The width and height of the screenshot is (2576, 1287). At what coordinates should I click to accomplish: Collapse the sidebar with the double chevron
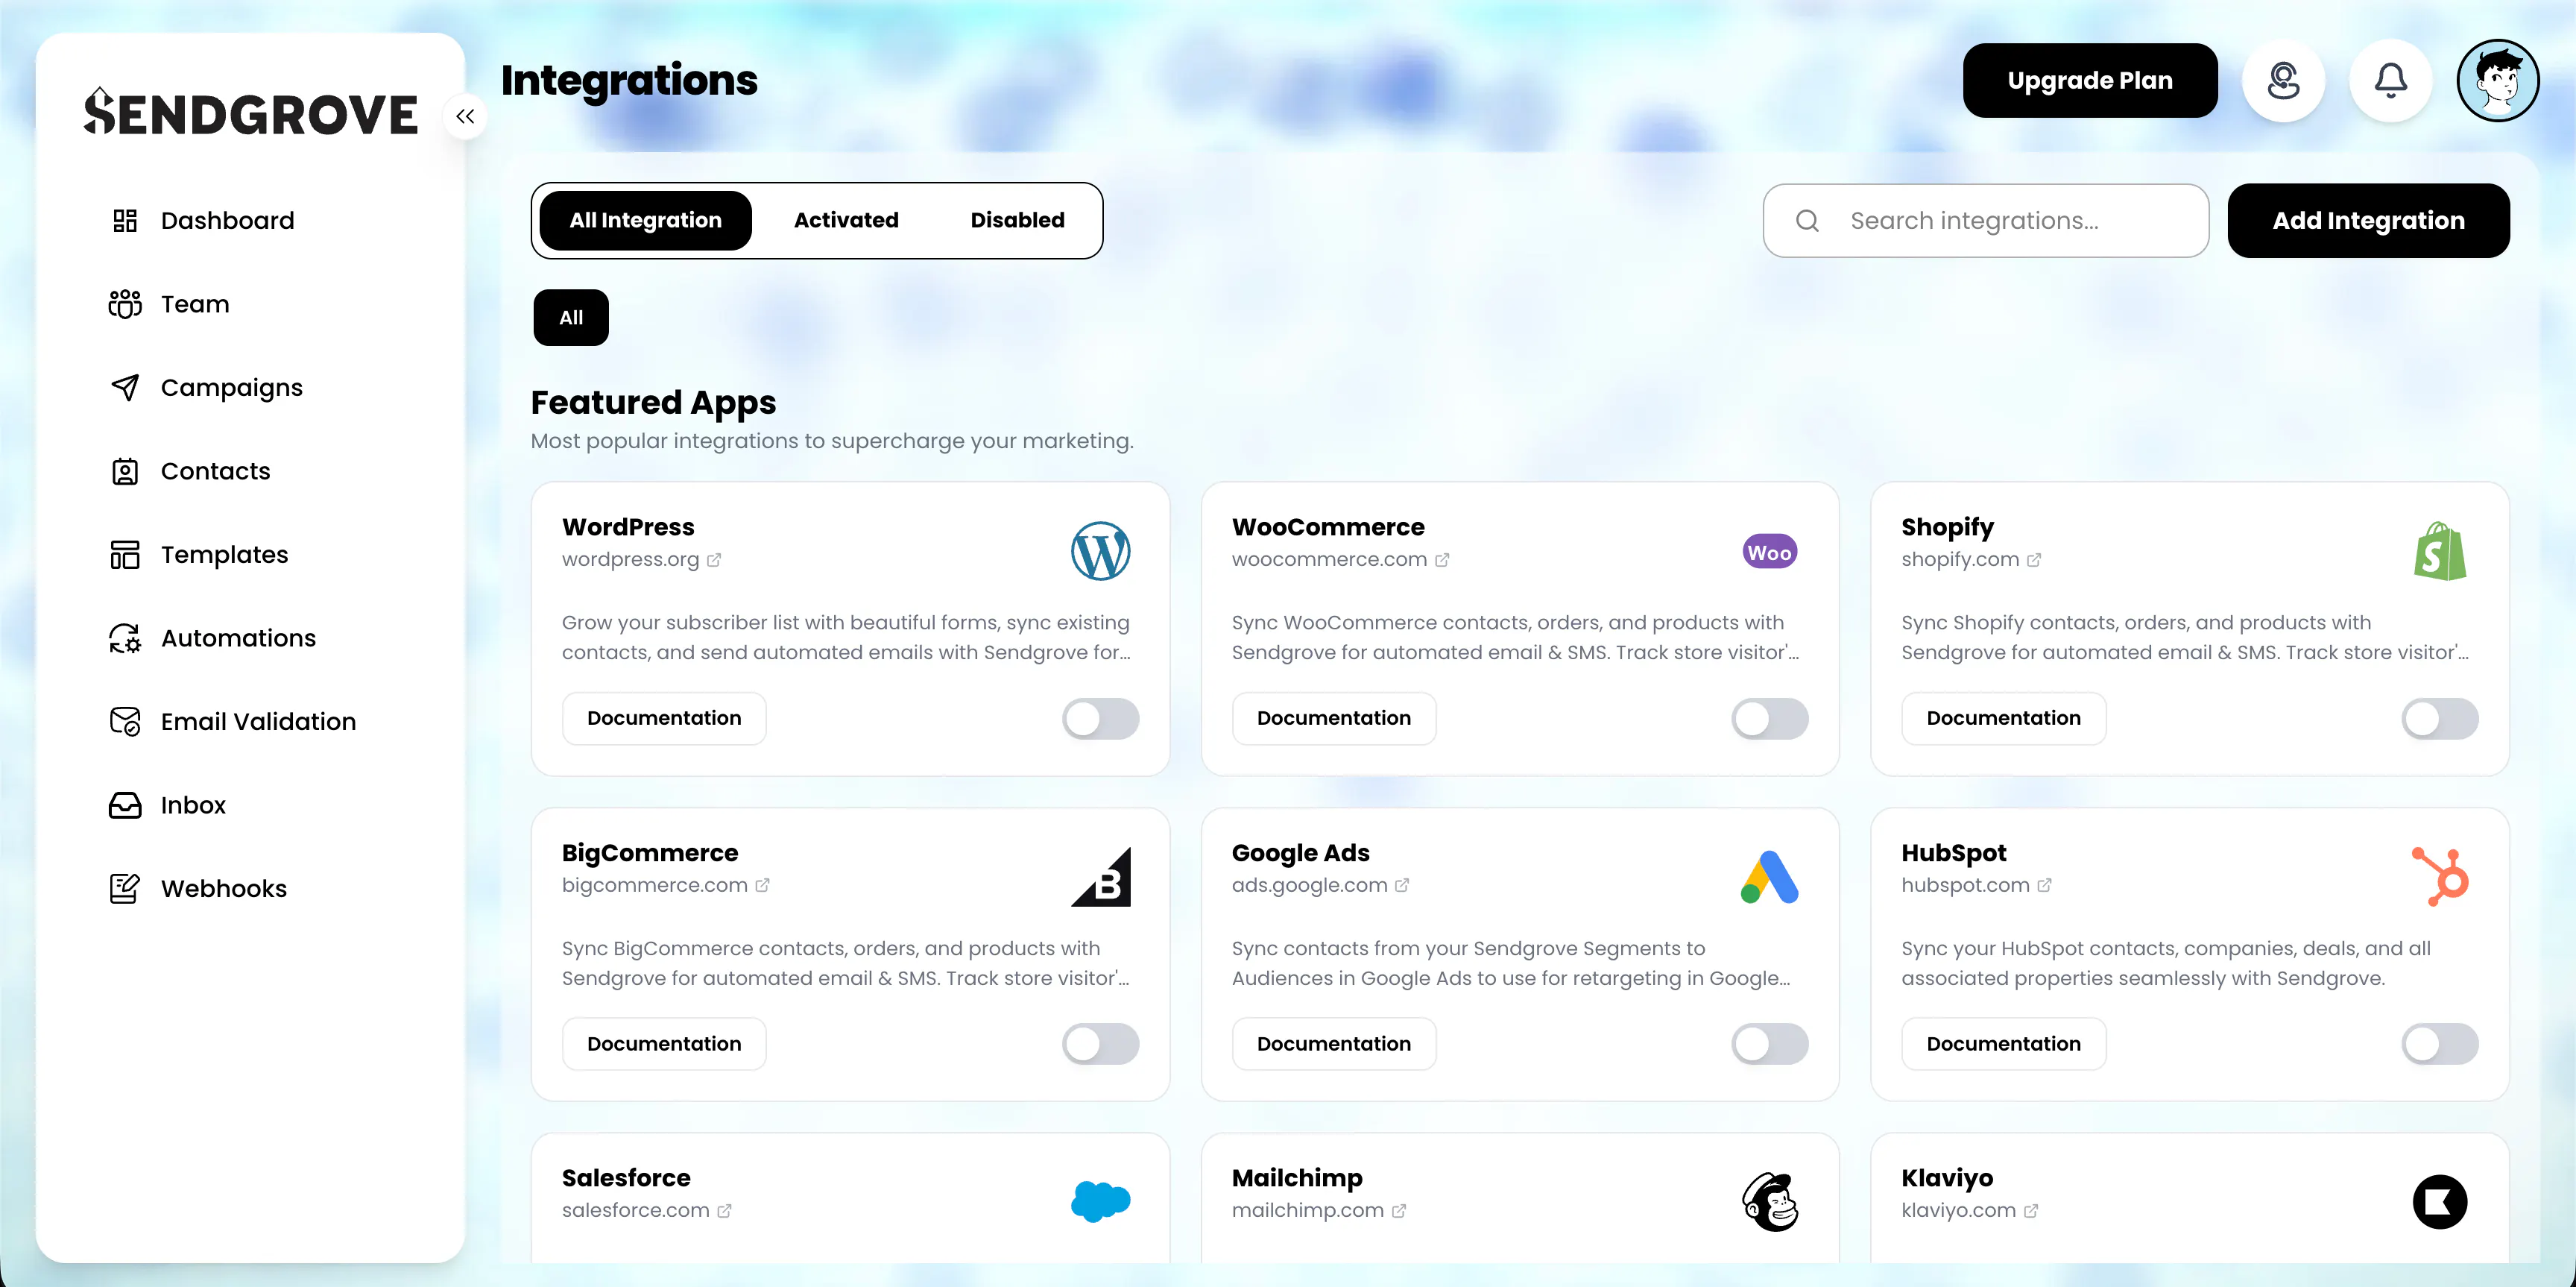pyautogui.click(x=465, y=116)
